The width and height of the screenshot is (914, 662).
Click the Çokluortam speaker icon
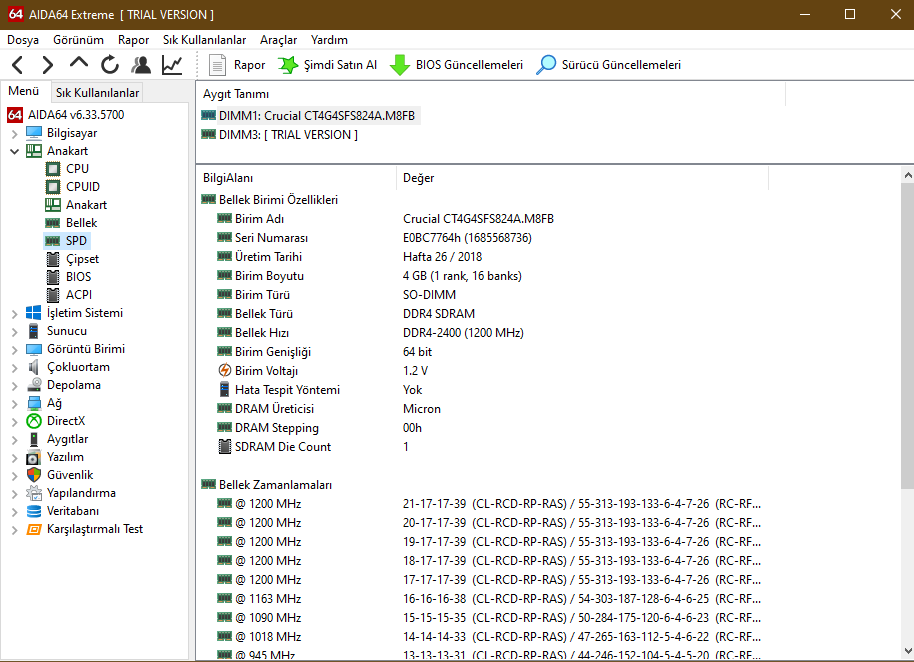click(34, 367)
